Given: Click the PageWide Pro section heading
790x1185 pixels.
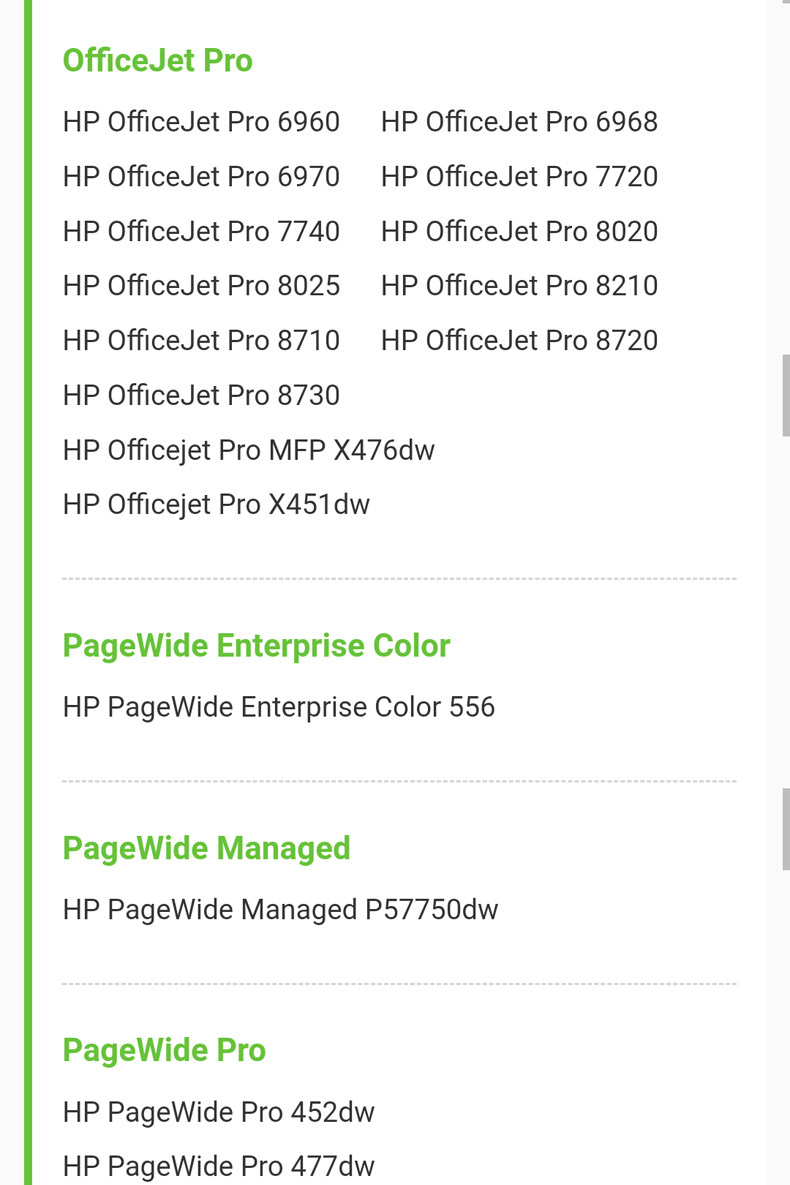Looking at the screenshot, I should 164,1050.
